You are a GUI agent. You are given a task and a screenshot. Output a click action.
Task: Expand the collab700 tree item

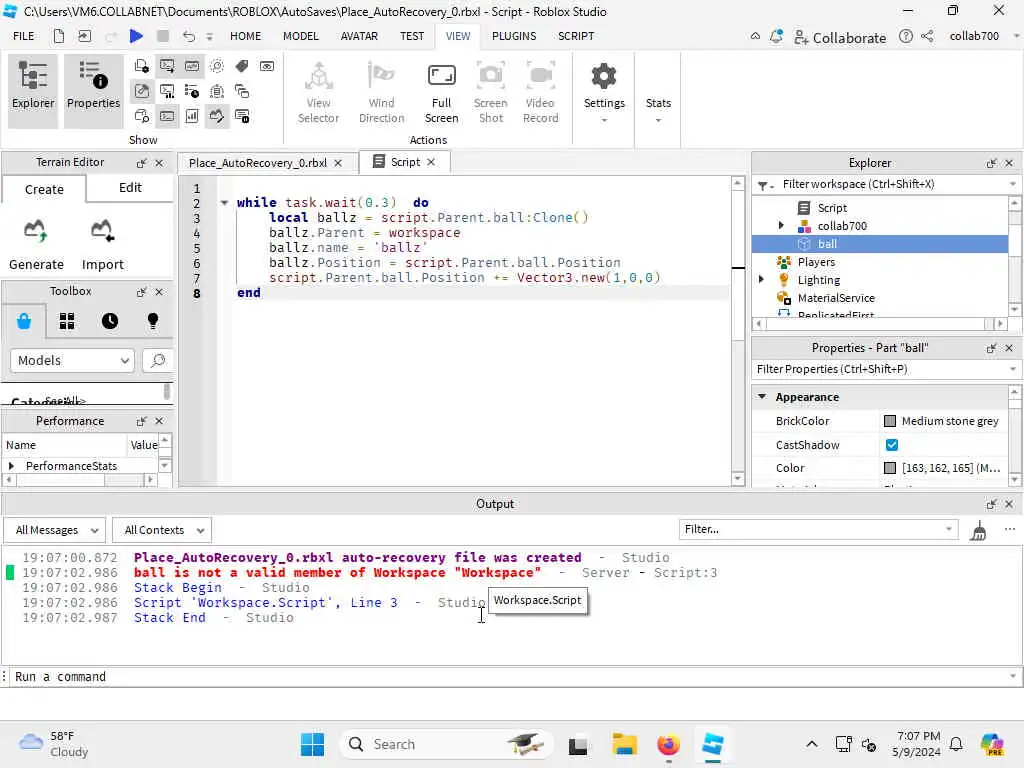[x=781, y=225]
